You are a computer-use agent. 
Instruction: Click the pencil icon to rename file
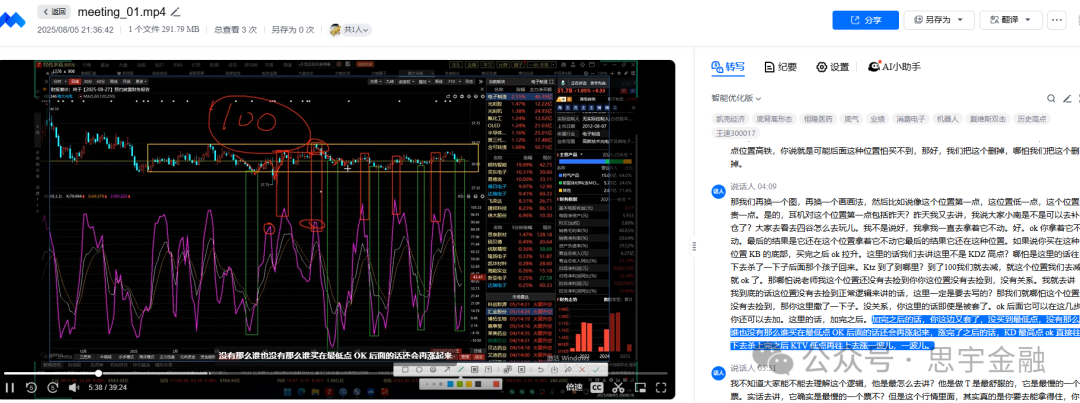(176, 11)
